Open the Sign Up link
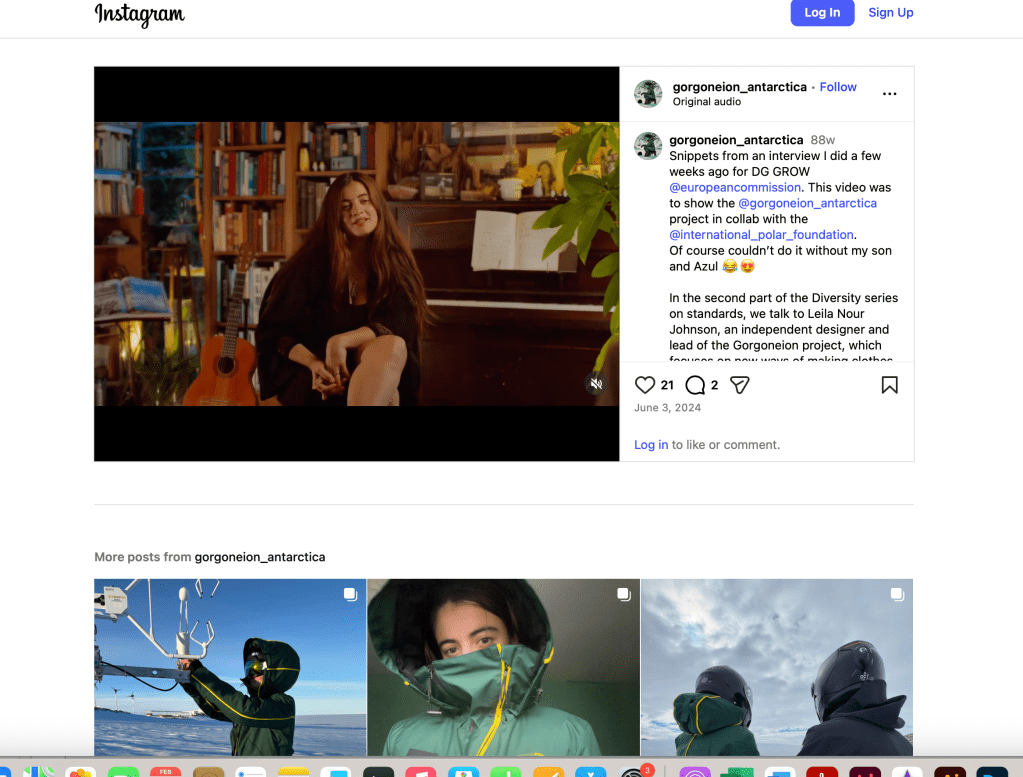Viewport: 1023px width, 777px height. (890, 13)
